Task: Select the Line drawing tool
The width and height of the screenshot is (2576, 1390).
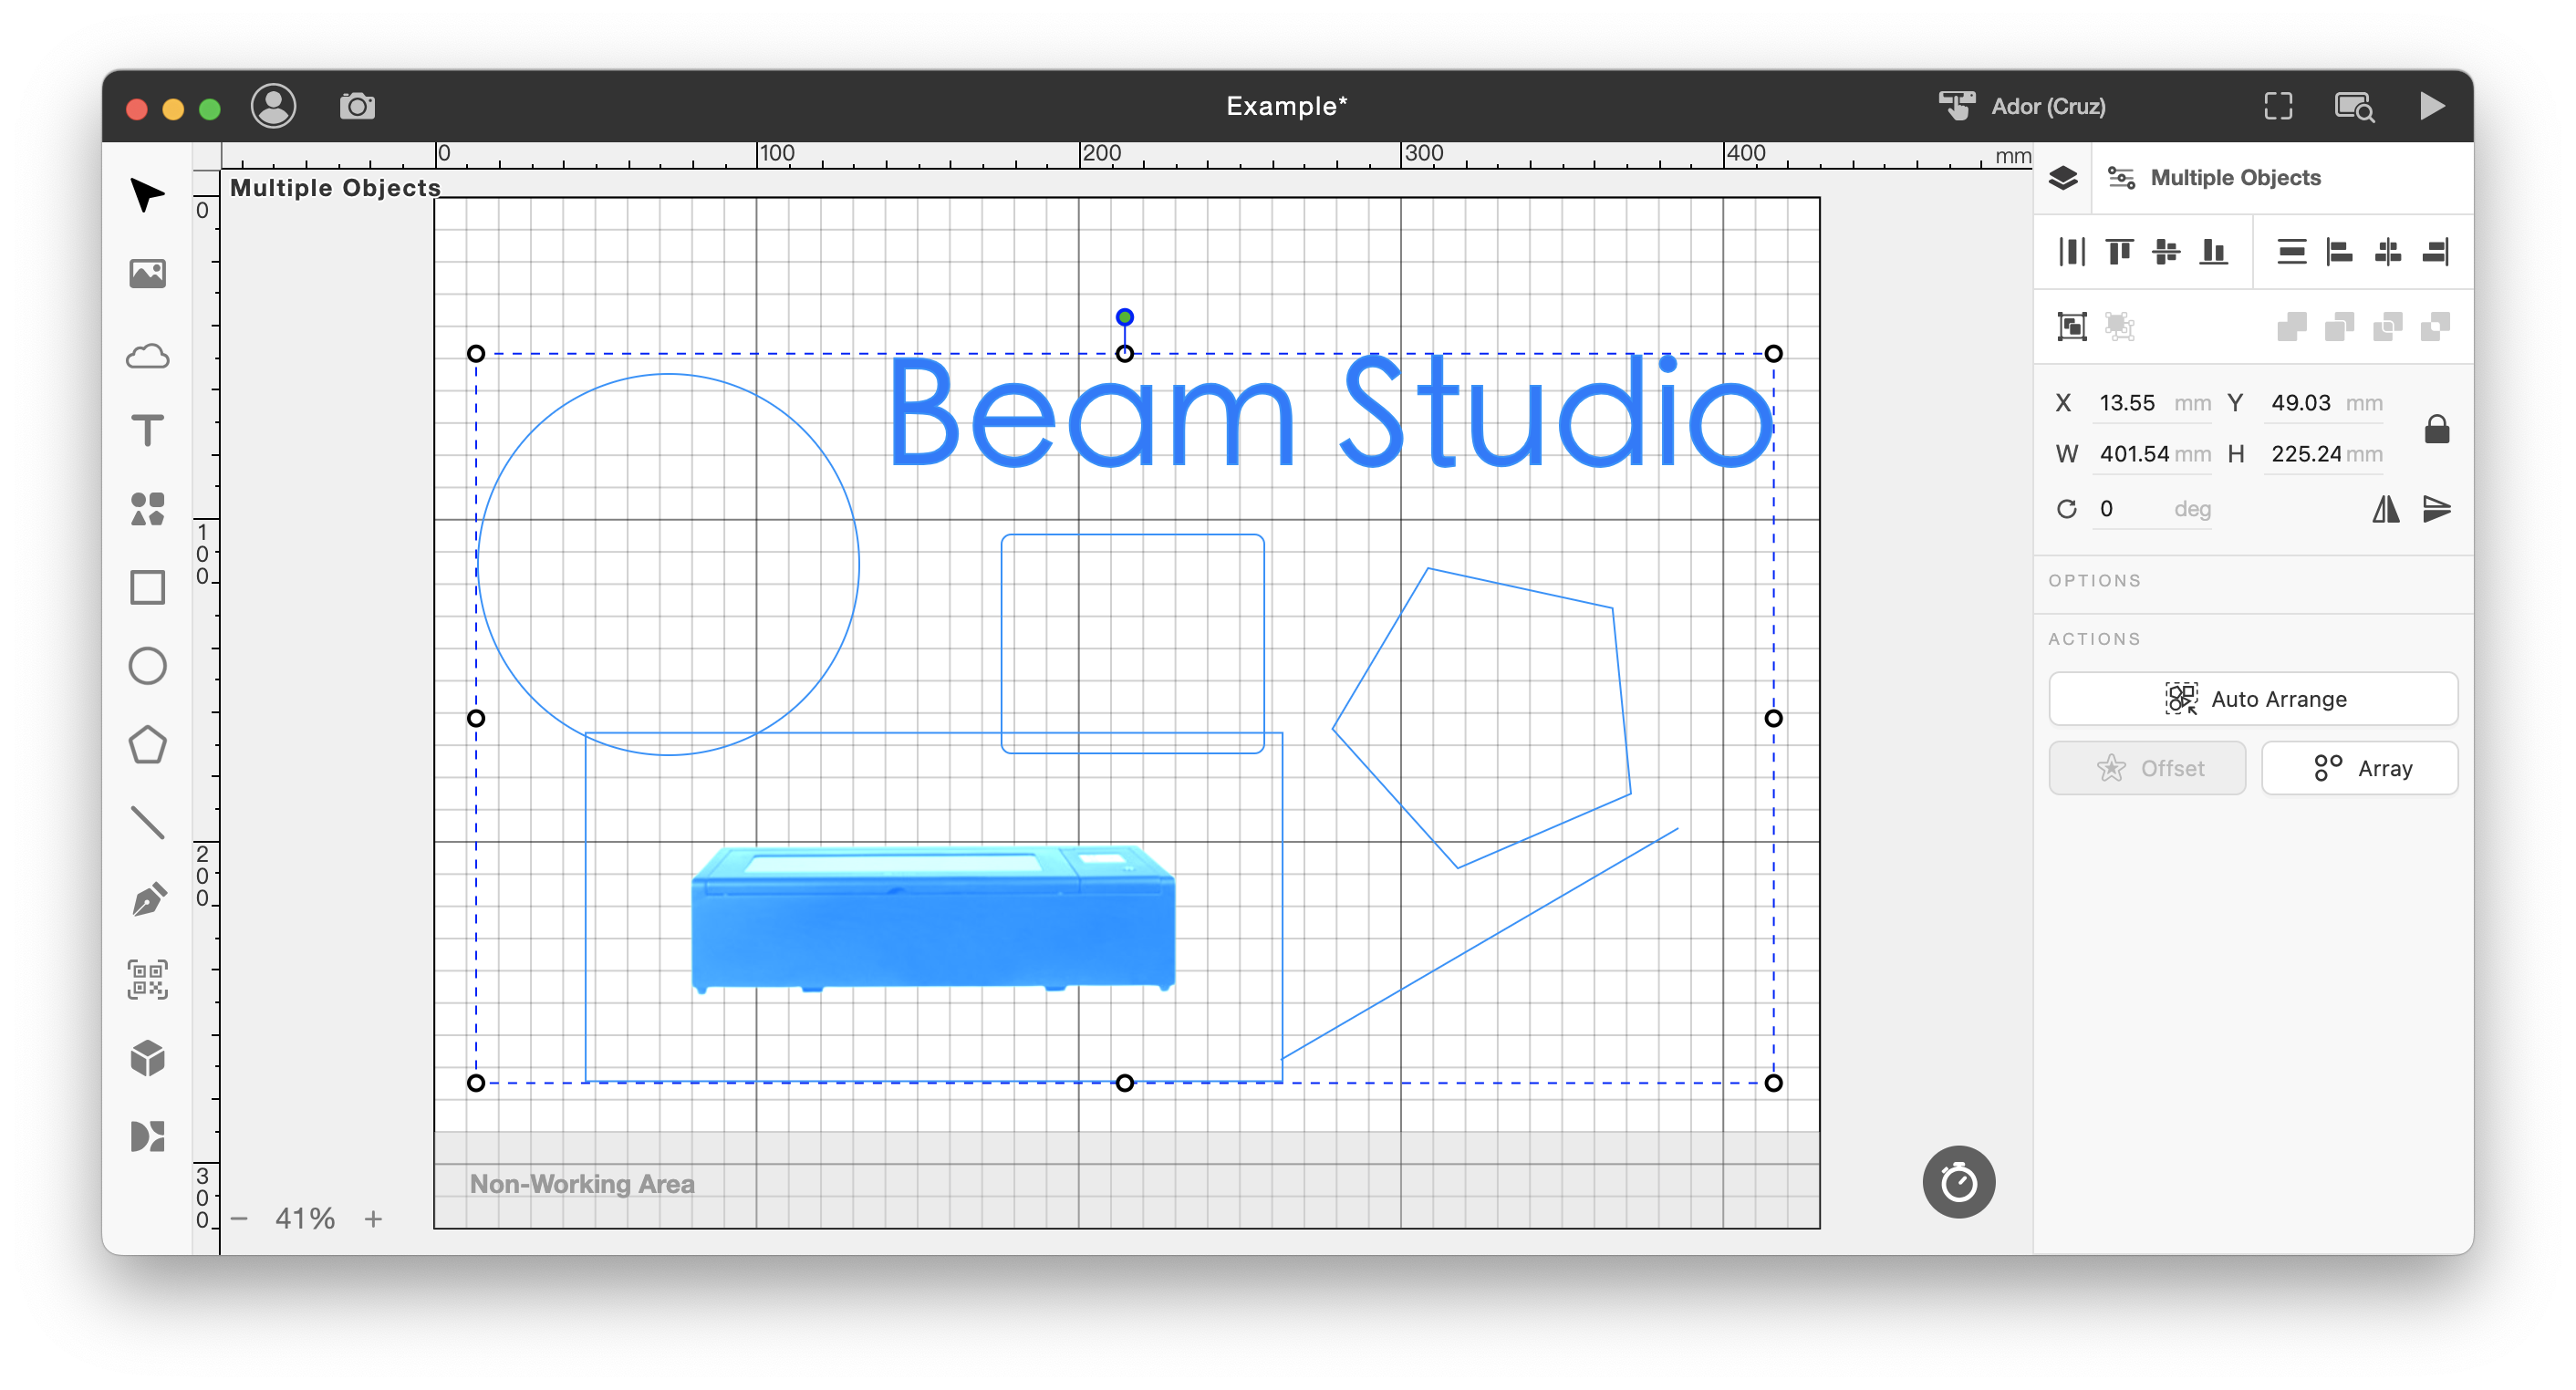Action: point(147,822)
